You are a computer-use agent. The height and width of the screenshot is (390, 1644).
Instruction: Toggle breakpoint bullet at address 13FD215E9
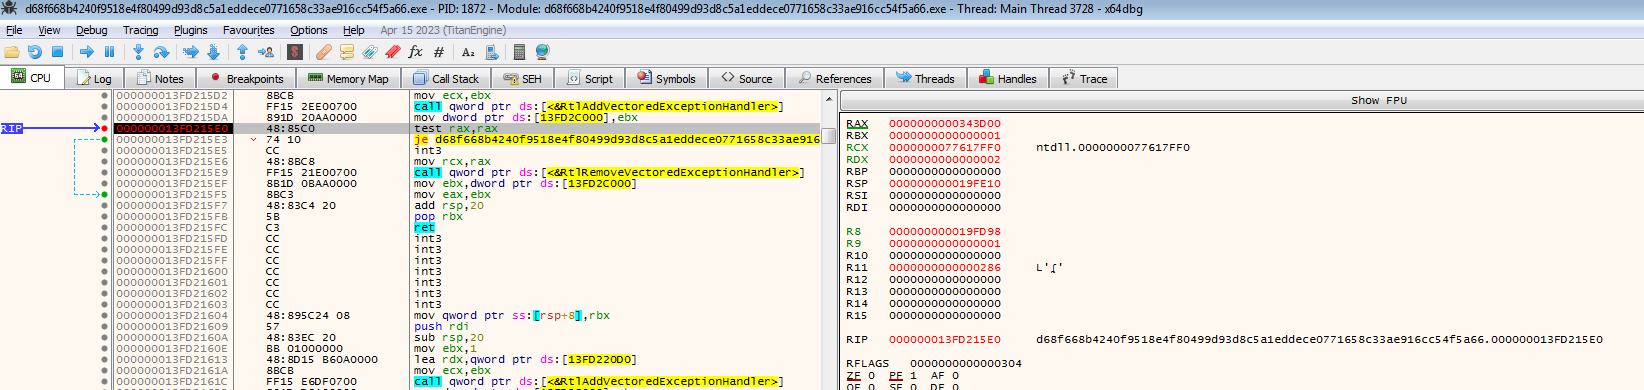click(105, 173)
